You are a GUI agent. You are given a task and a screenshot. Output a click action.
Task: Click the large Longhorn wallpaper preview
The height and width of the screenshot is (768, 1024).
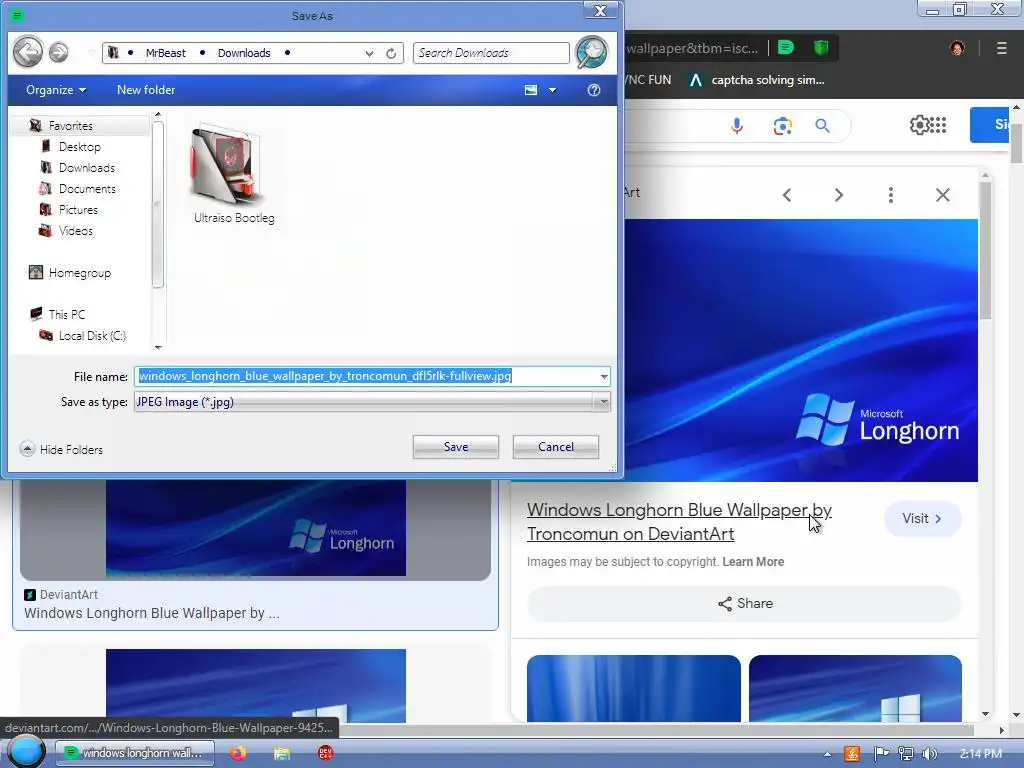[x=801, y=350]
